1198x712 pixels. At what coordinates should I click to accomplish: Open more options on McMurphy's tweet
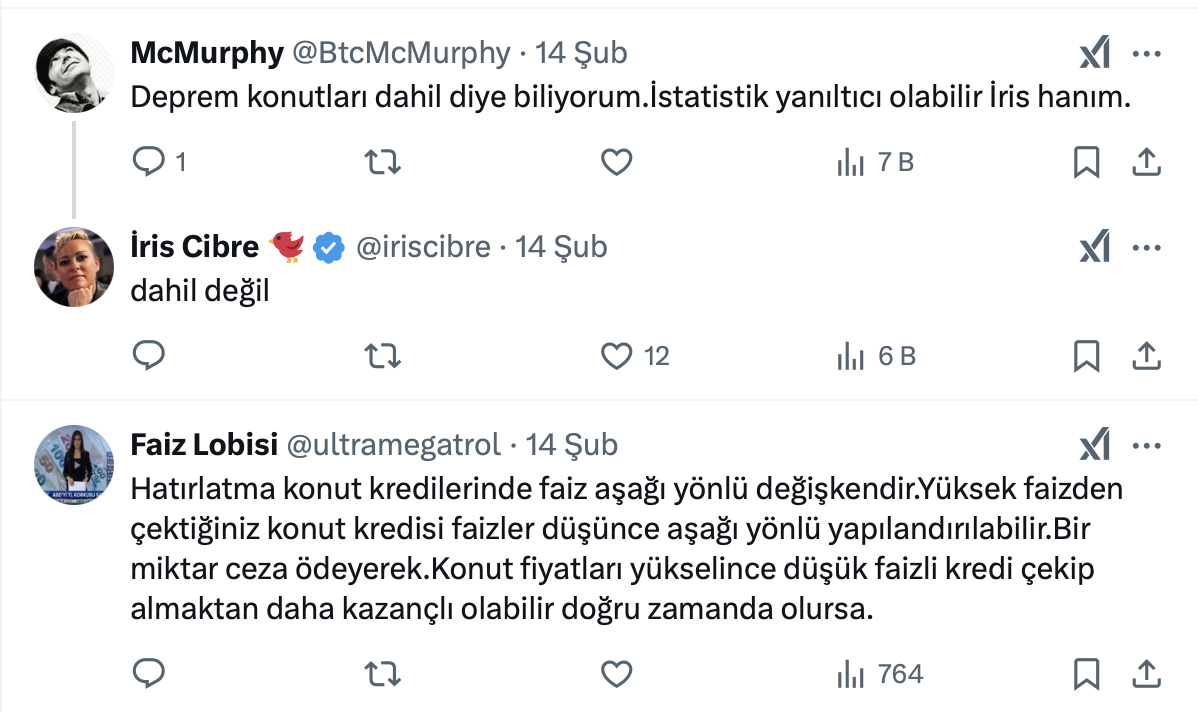[x=1146, y=54]
